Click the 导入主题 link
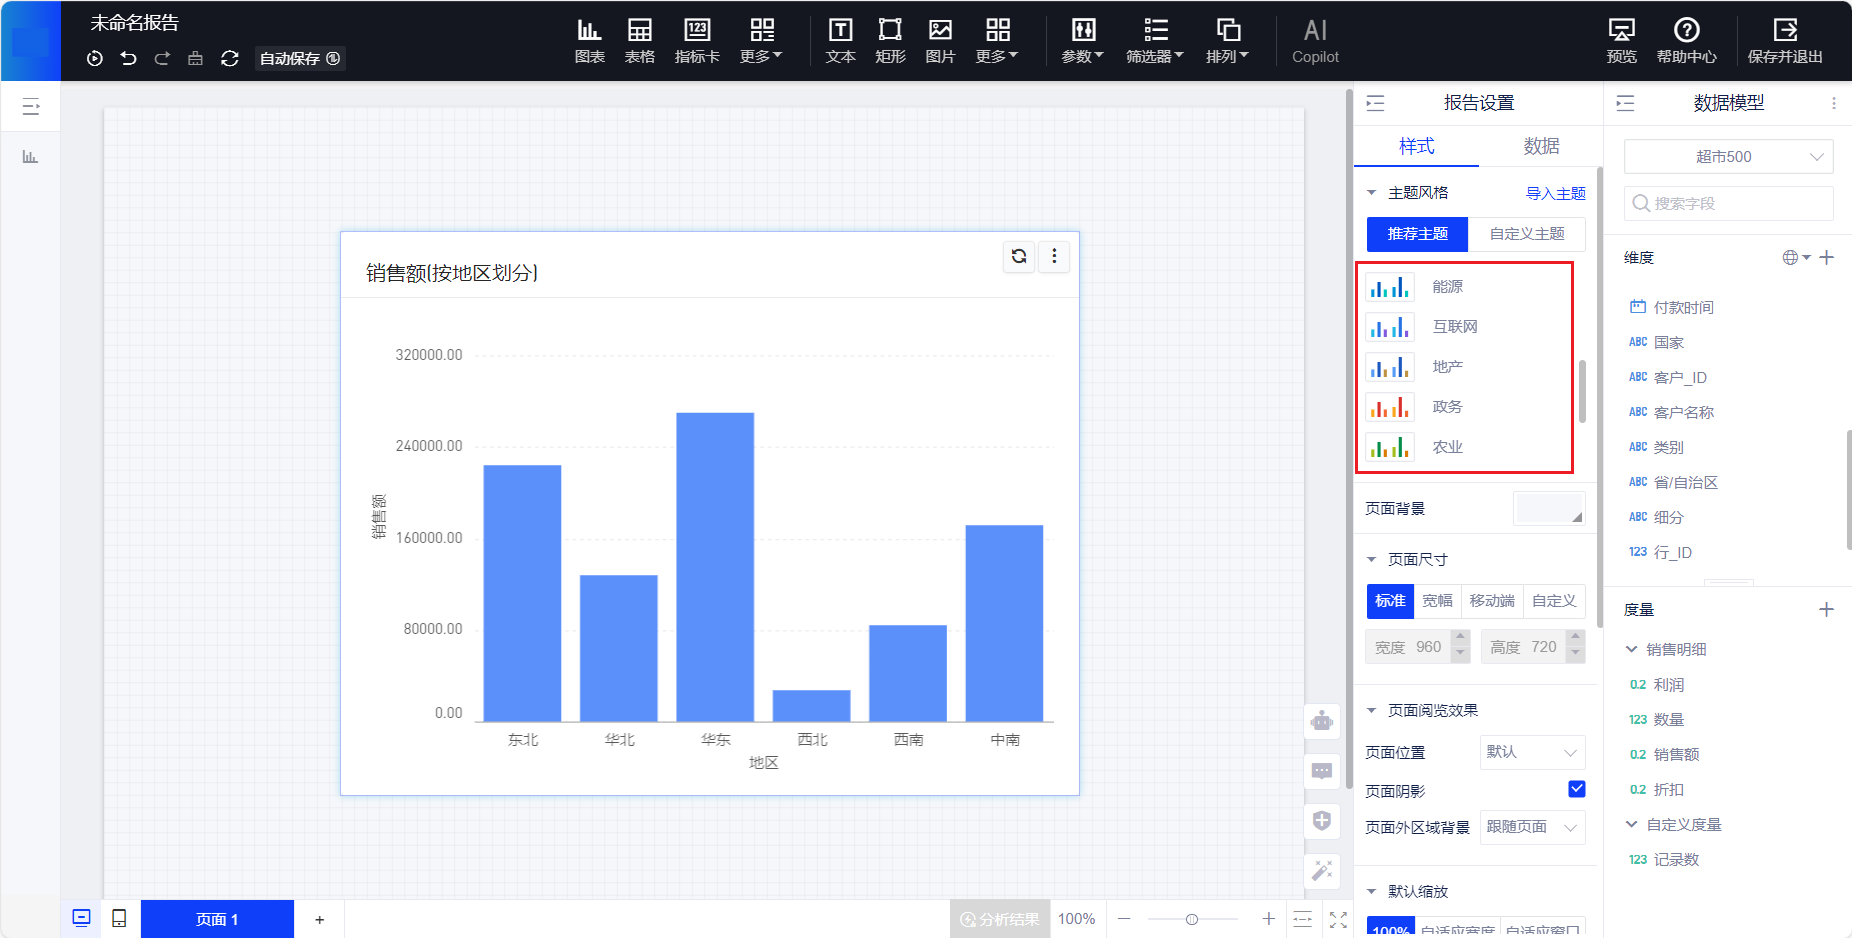Viewport: 1852px width, 938px height. click(x=1555, y=193)
